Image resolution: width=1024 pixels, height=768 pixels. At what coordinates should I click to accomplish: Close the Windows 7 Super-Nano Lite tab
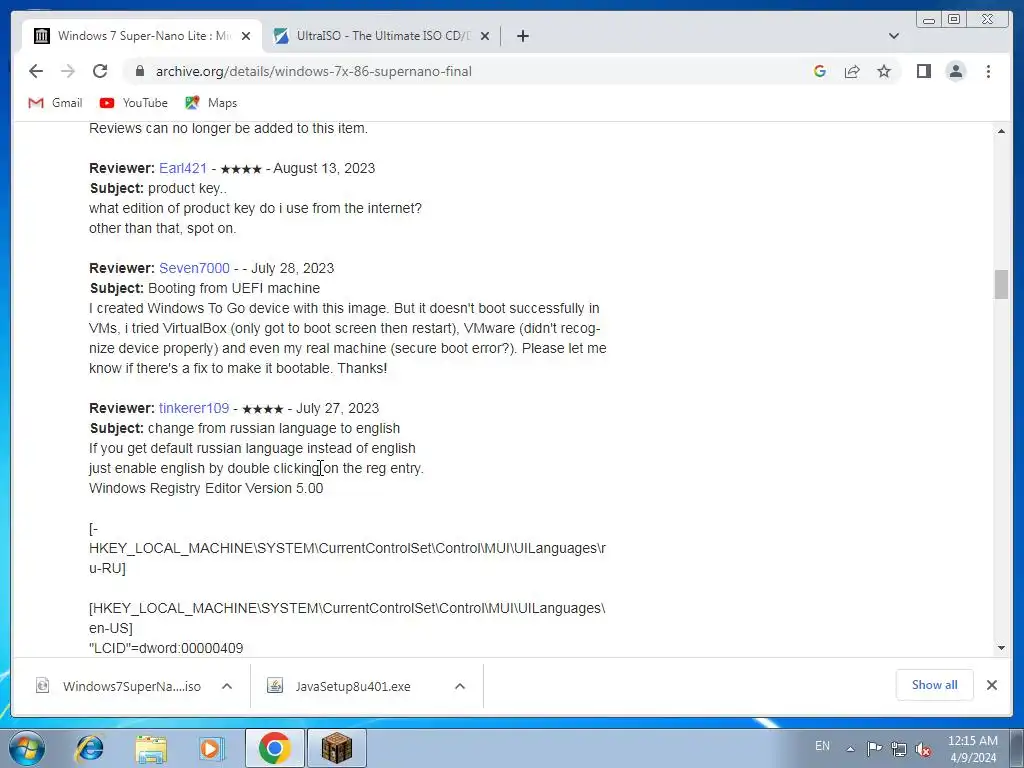(246, 36)
